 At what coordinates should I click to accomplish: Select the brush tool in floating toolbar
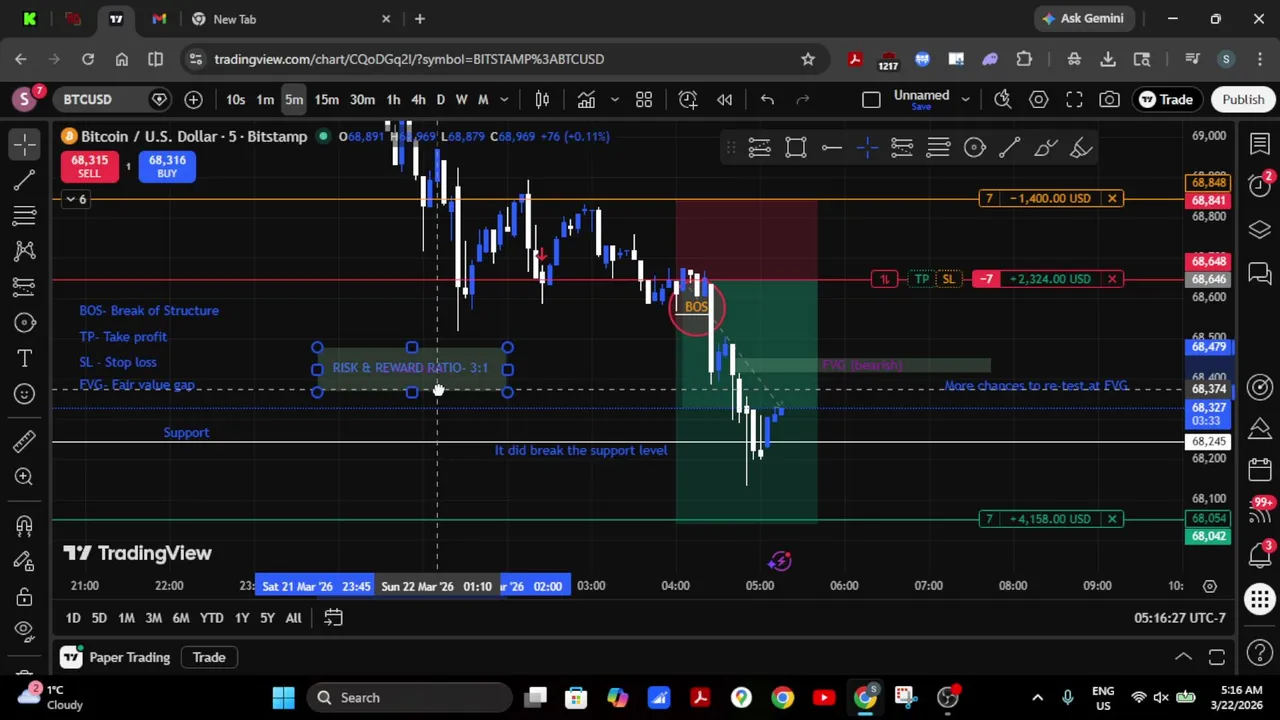pyautogui.click(x=1045, y=148)
